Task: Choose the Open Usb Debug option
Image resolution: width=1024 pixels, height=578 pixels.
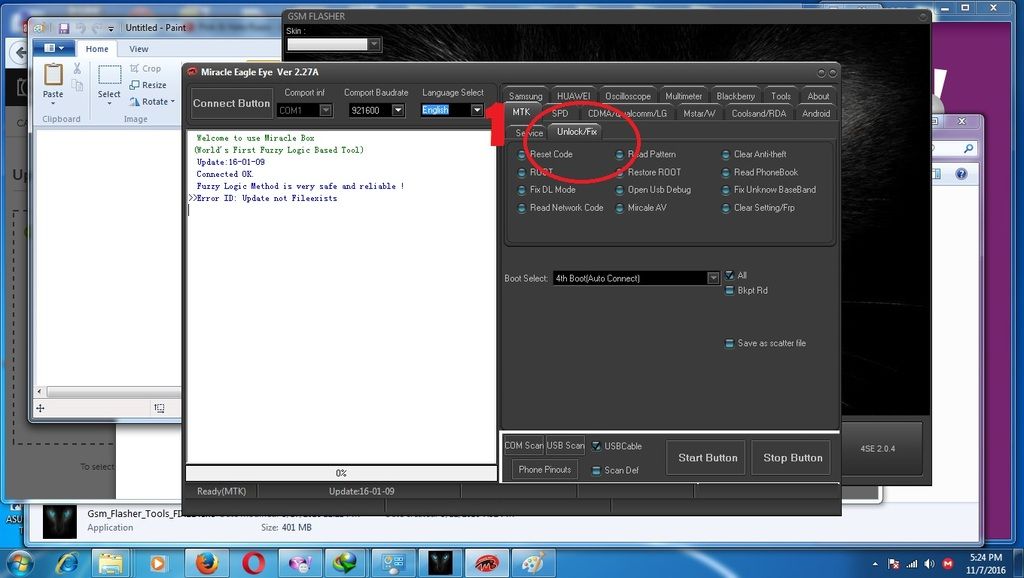Action: coord(653,190)
